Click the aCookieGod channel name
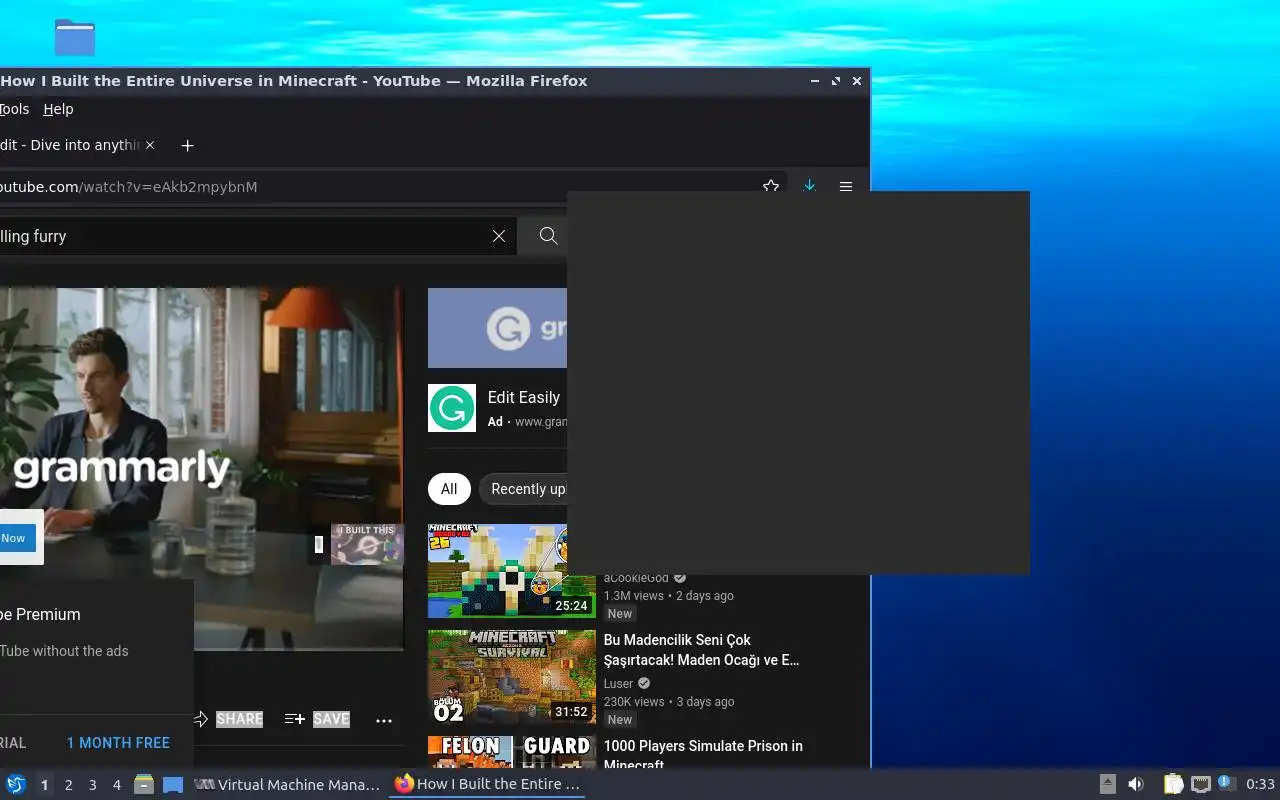1280x800 pixels. click(636, 578)
